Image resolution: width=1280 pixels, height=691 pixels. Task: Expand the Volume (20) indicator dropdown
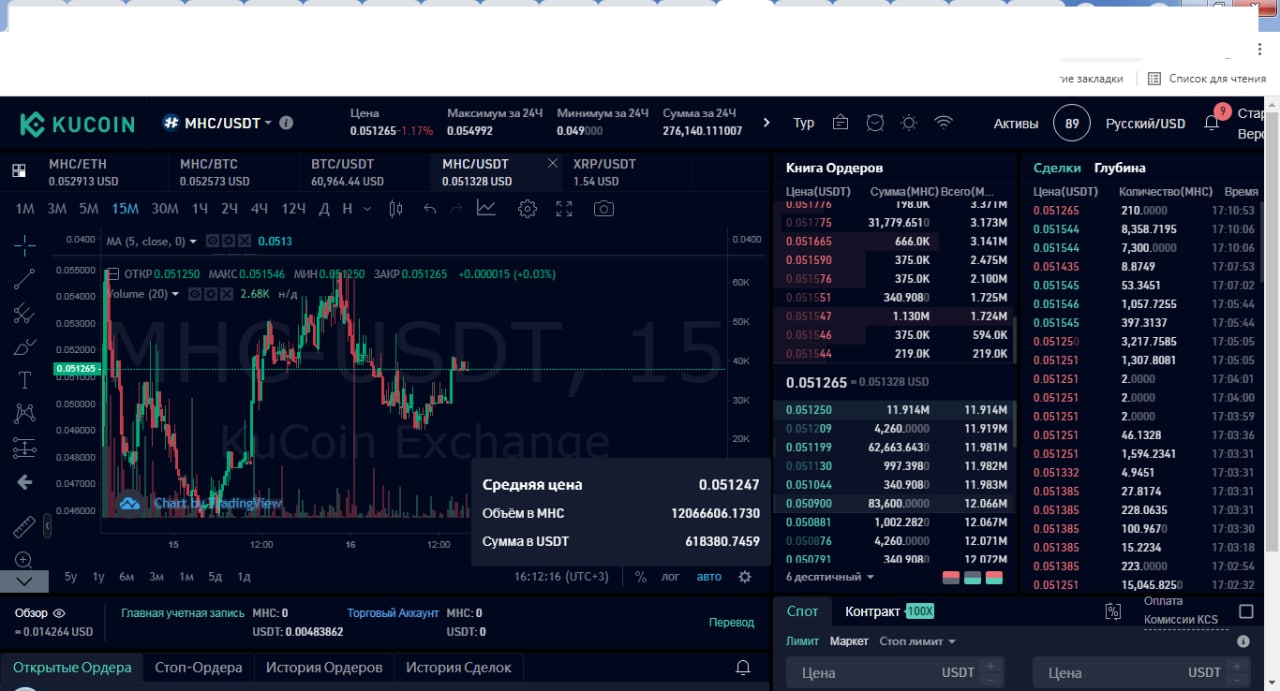click(x=176, y=294)
